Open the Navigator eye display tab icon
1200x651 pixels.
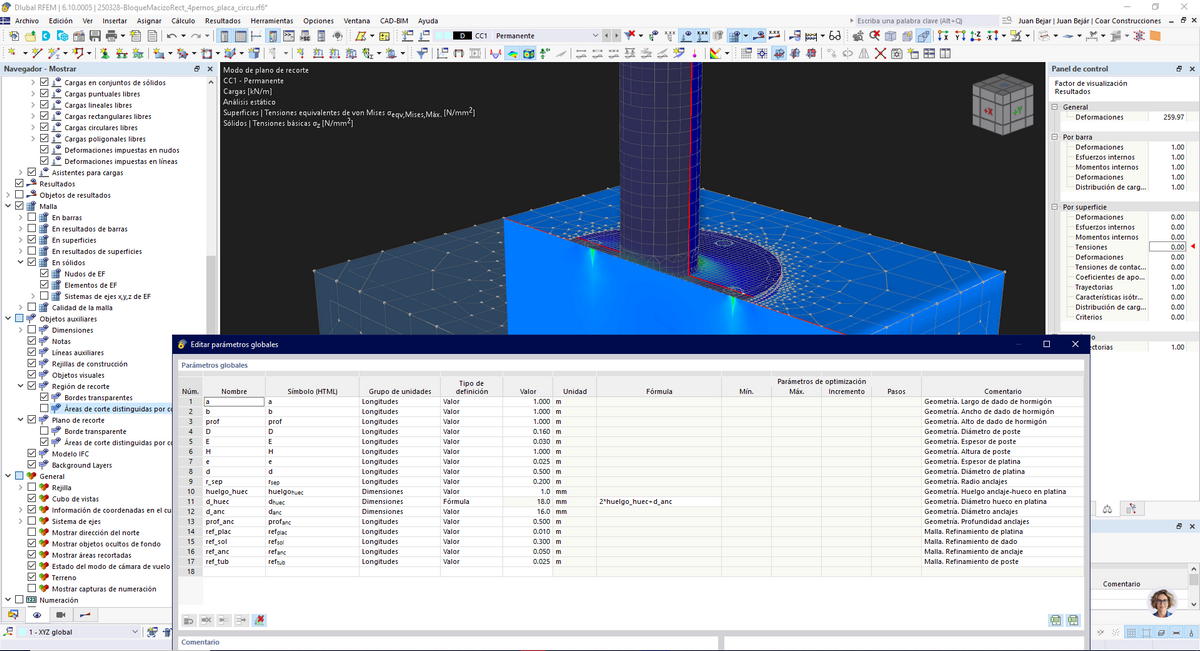click(x=37, y=614)
